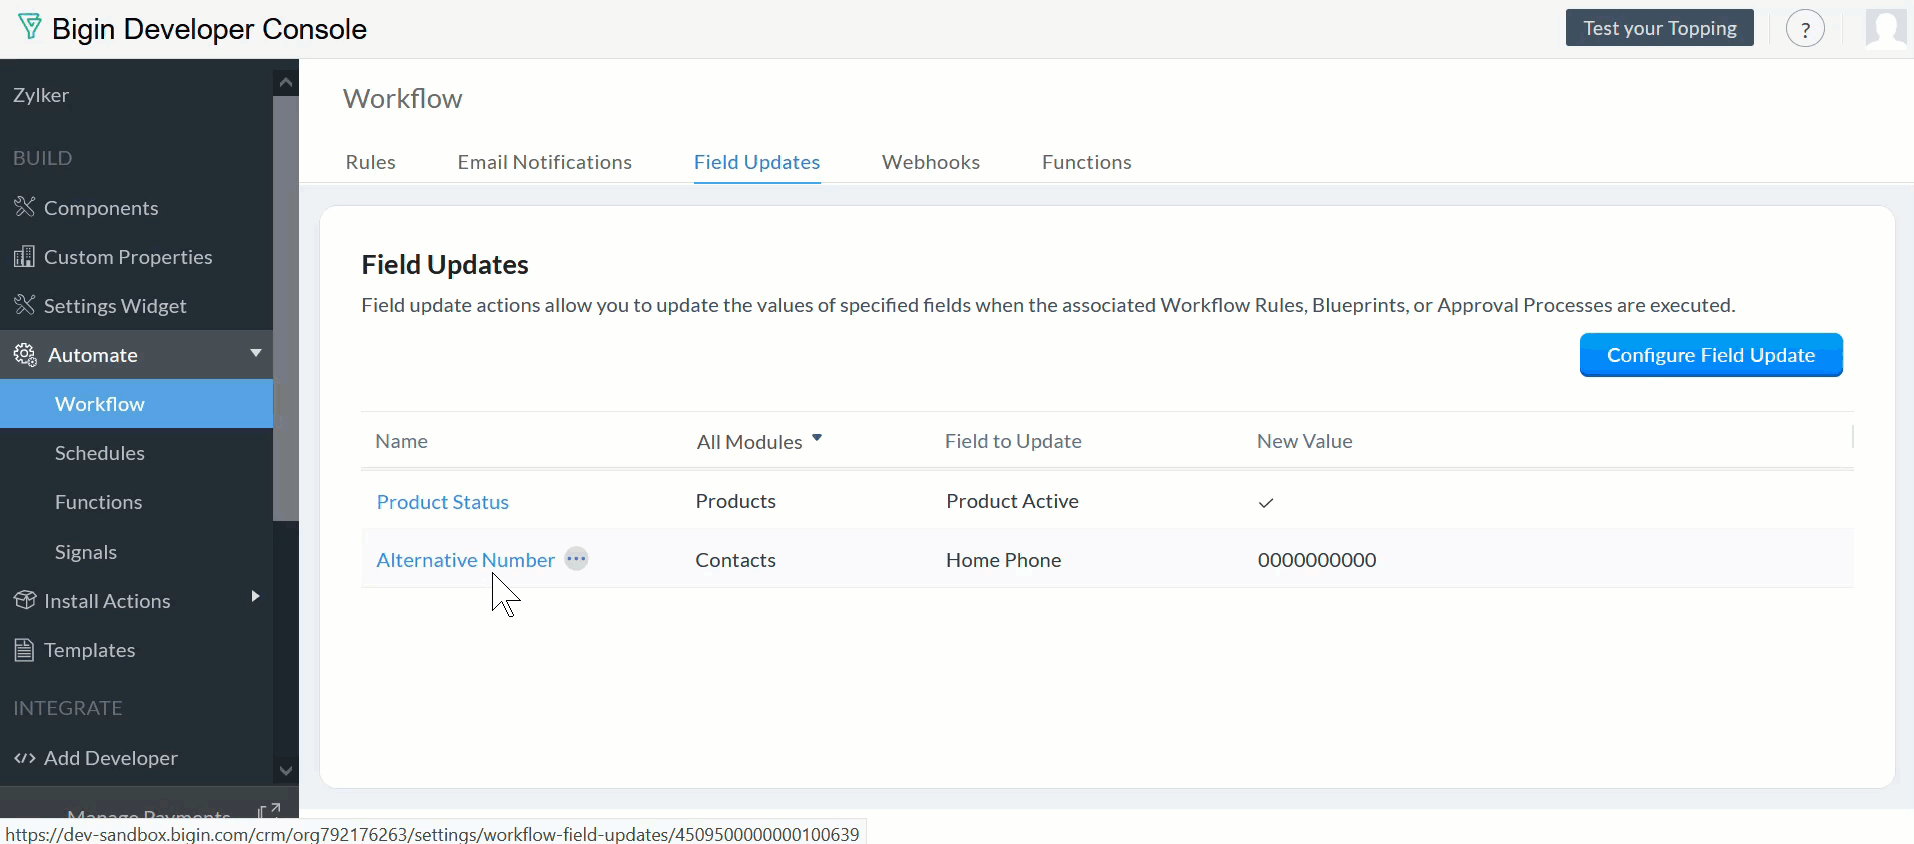Click the Add Developer code icon
Viewport: 1914px width, 844px height.
pyautogui.click(x=25, y=758)
